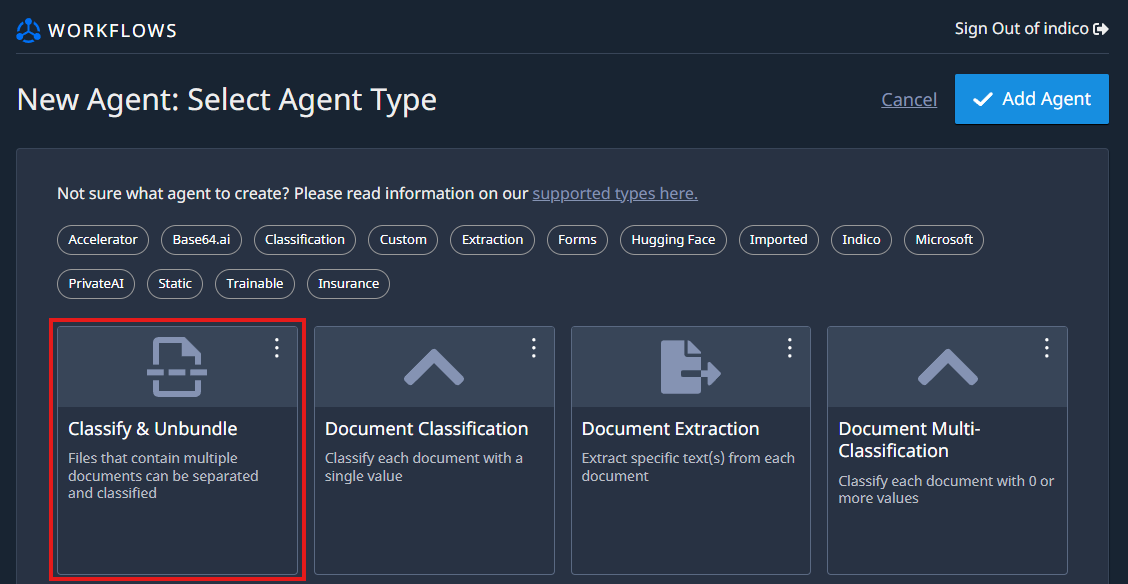Click the Document Multi-Classification chevron icon
1128x584 pixels.
point(947,367)
